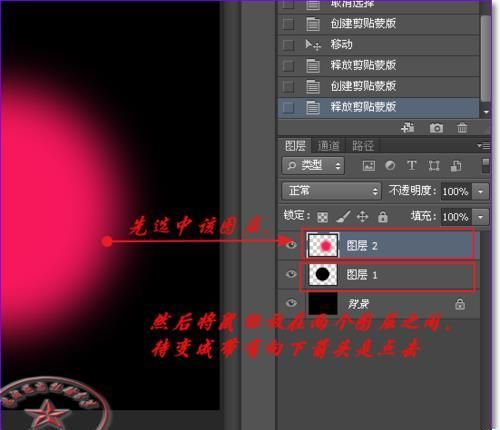Open the 正常 blend mode dropdown

pos(331,191)
